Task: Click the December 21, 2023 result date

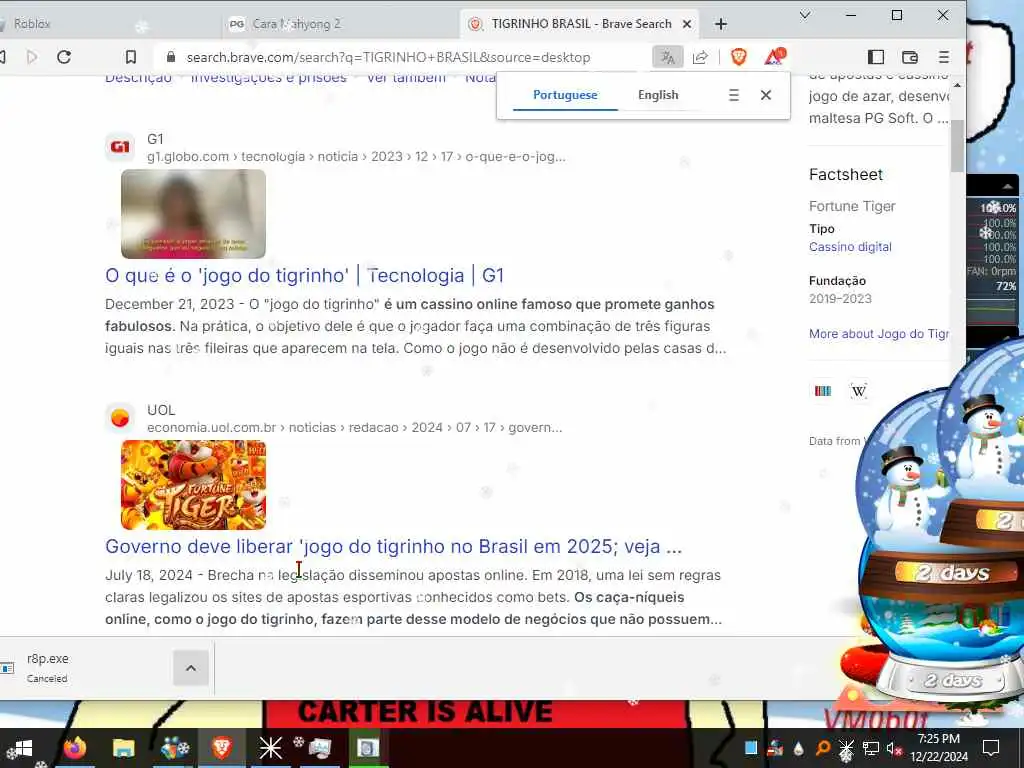Action: 169,304
